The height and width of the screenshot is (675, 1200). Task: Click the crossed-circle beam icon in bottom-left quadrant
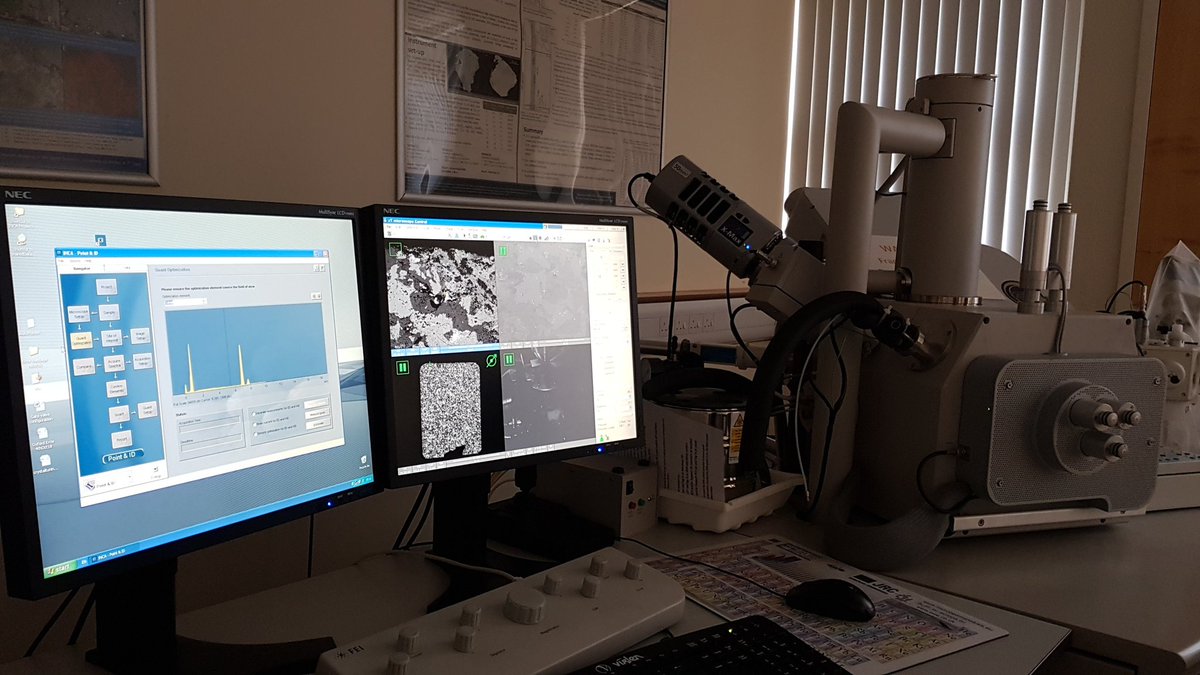coord(491,361)
